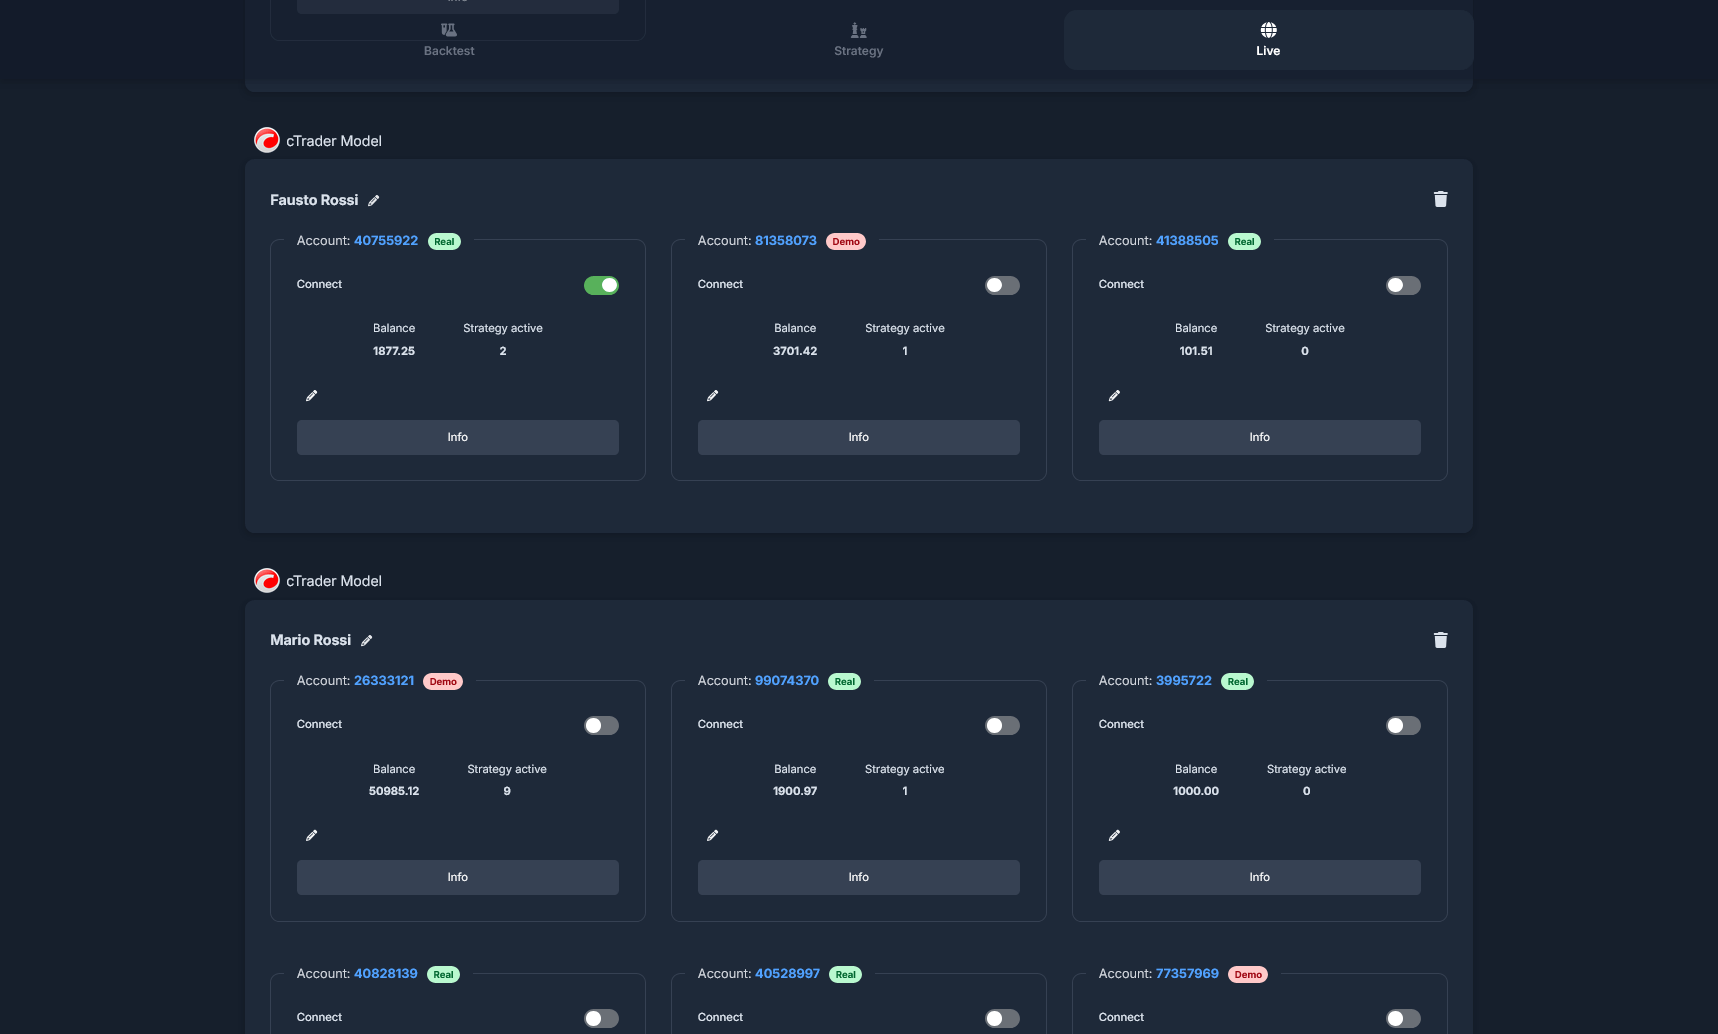Click balance value 1877.25
This screenshot has height=1034, width=1718.
click(394, 351)
